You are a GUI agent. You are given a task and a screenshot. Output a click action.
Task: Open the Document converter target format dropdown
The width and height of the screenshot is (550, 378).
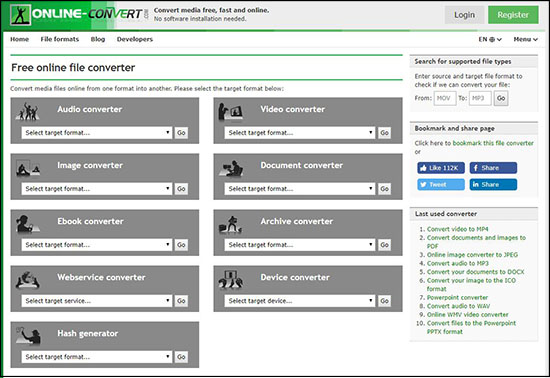pyautogui.click(x=300, y=189)
